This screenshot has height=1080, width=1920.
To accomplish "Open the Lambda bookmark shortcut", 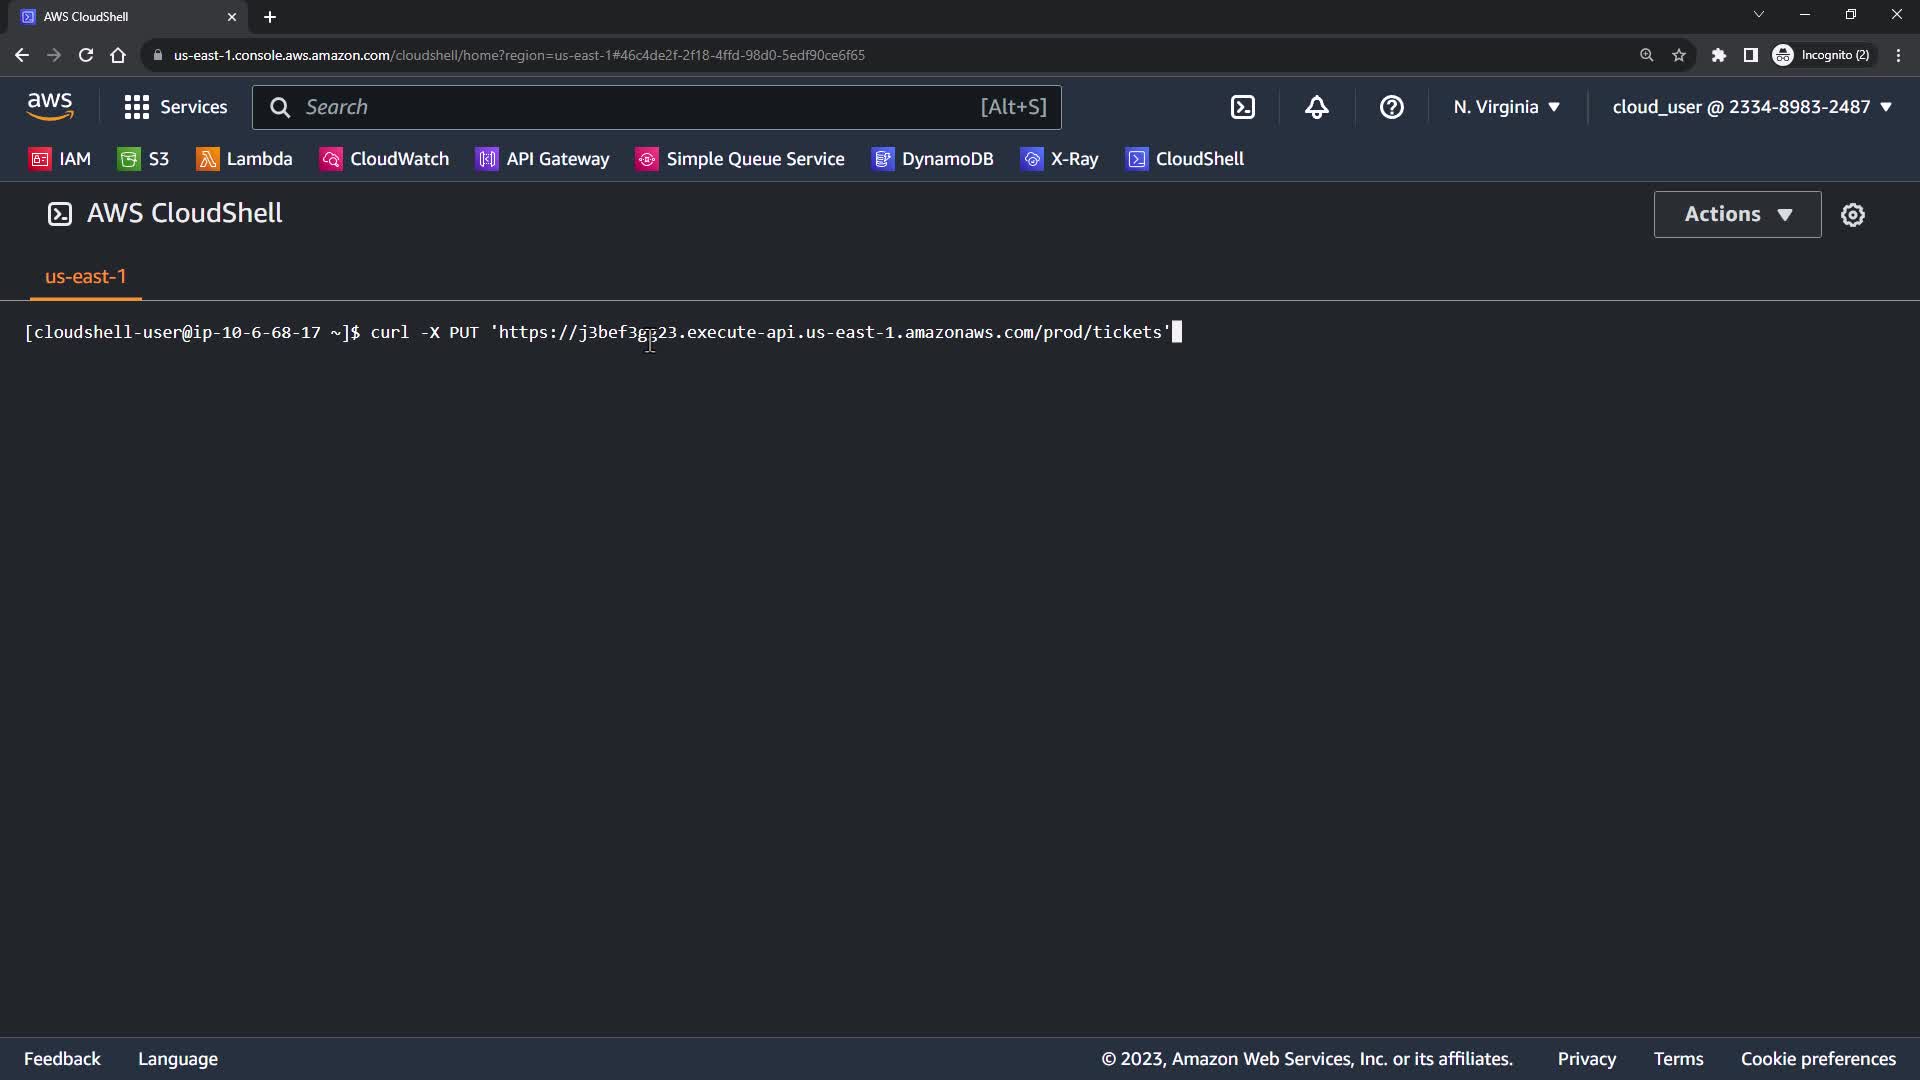I will point(245,159).
